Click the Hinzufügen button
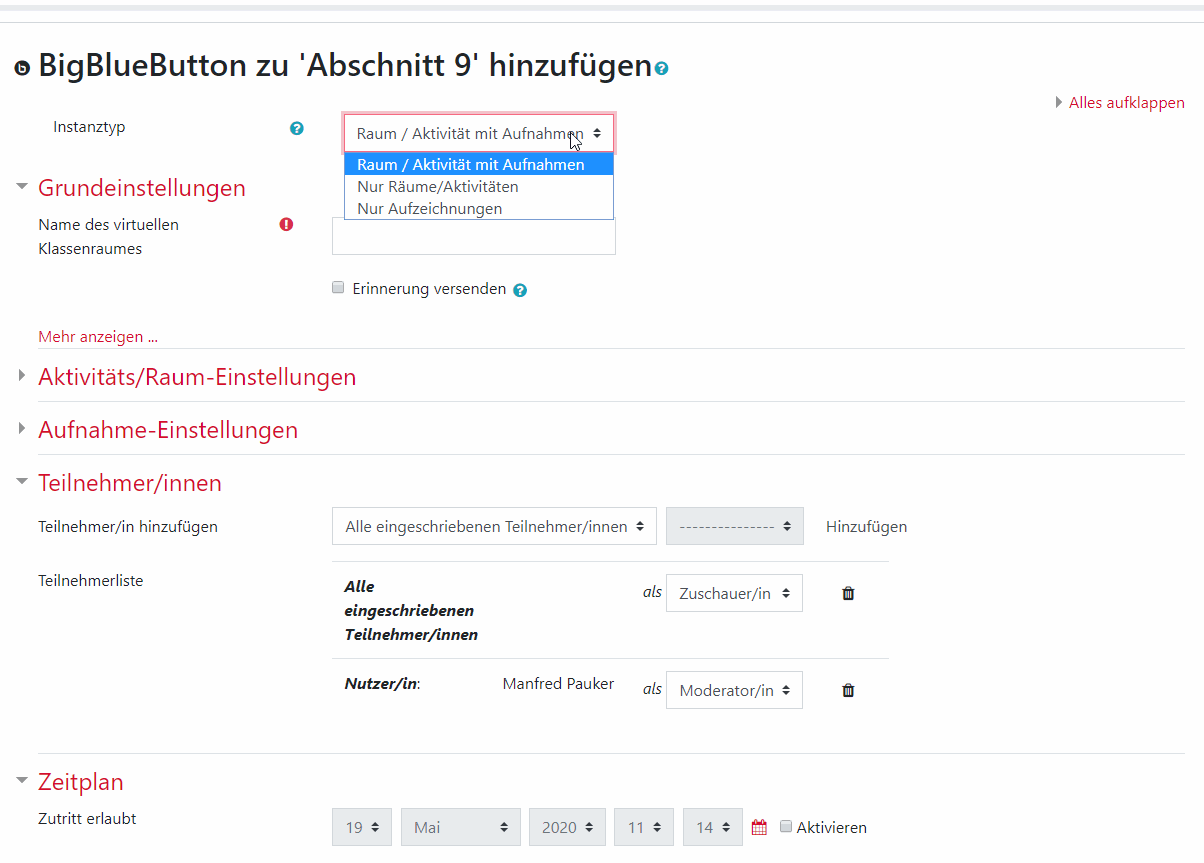 (866, 526)
